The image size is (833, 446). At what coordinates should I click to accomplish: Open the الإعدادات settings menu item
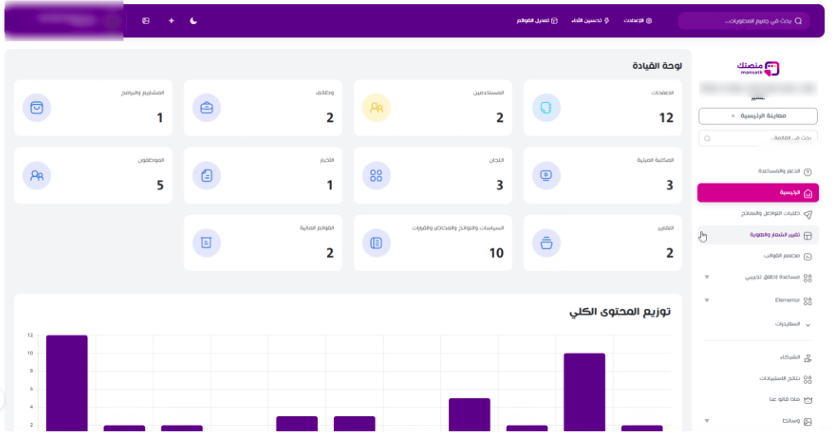pos(638,21)
